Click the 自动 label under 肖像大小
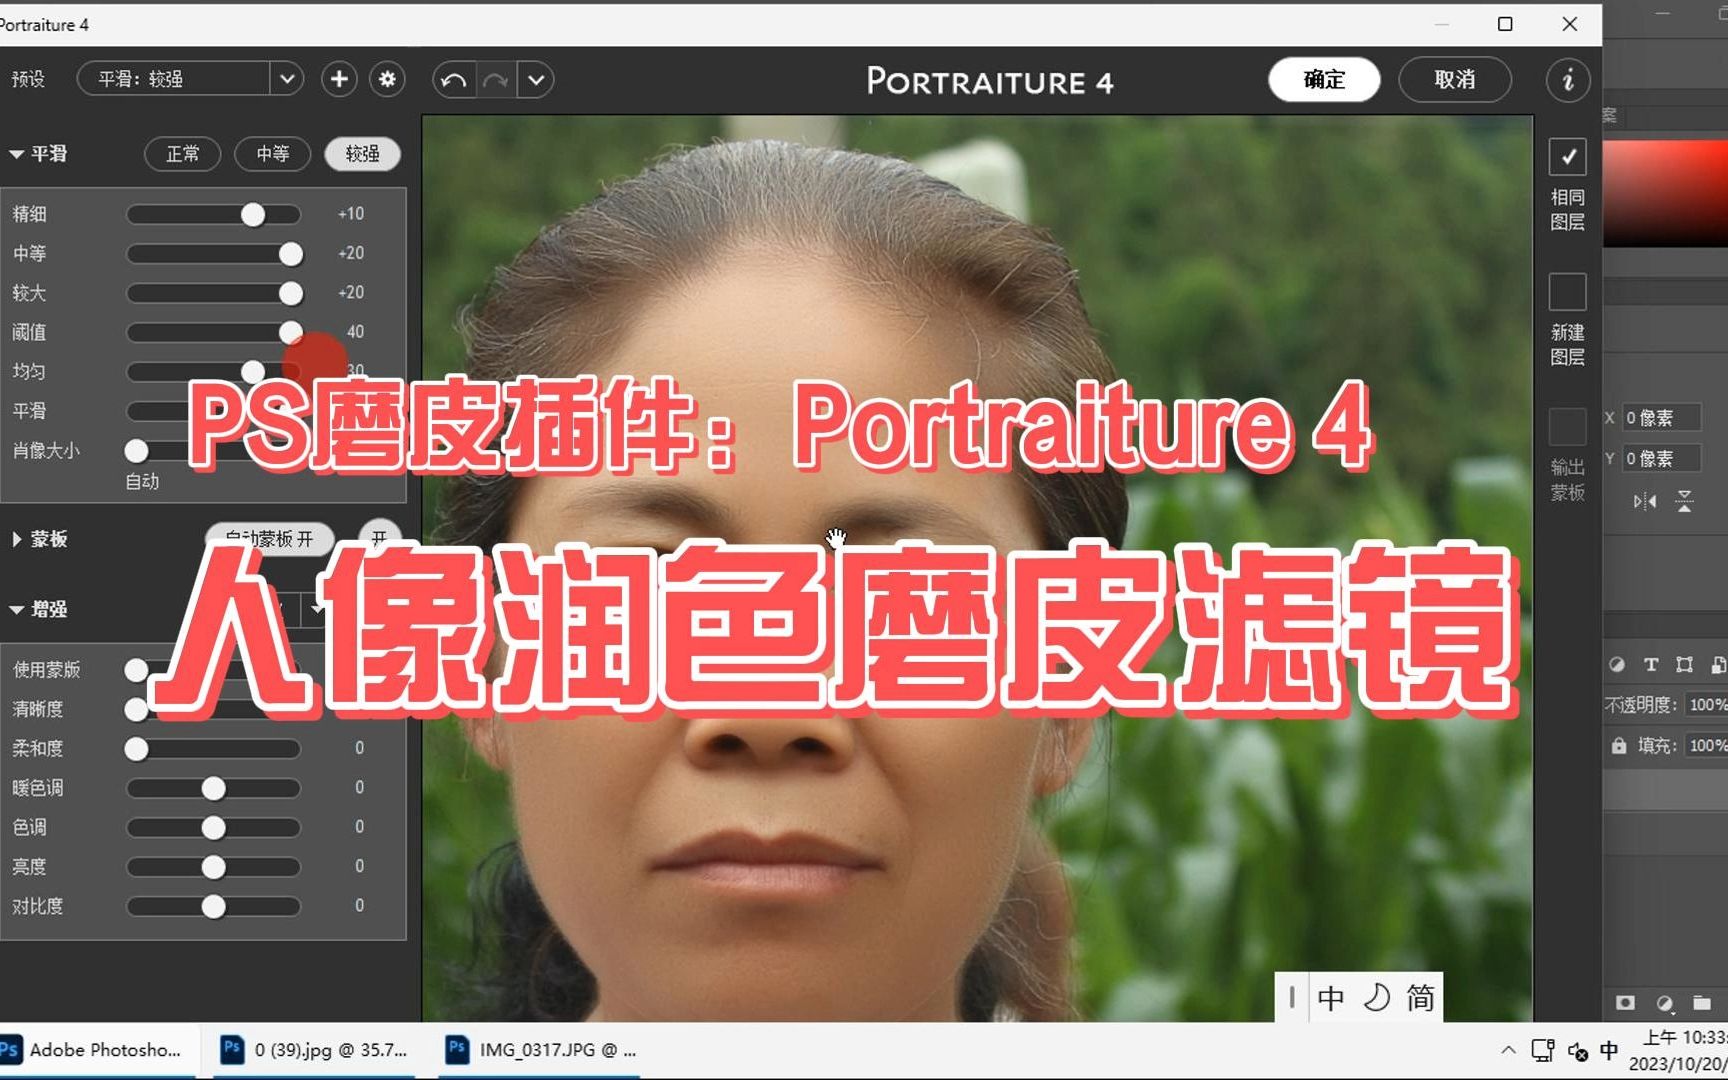The width and height of the screenshot is (1728, 1080). point(142,482)
